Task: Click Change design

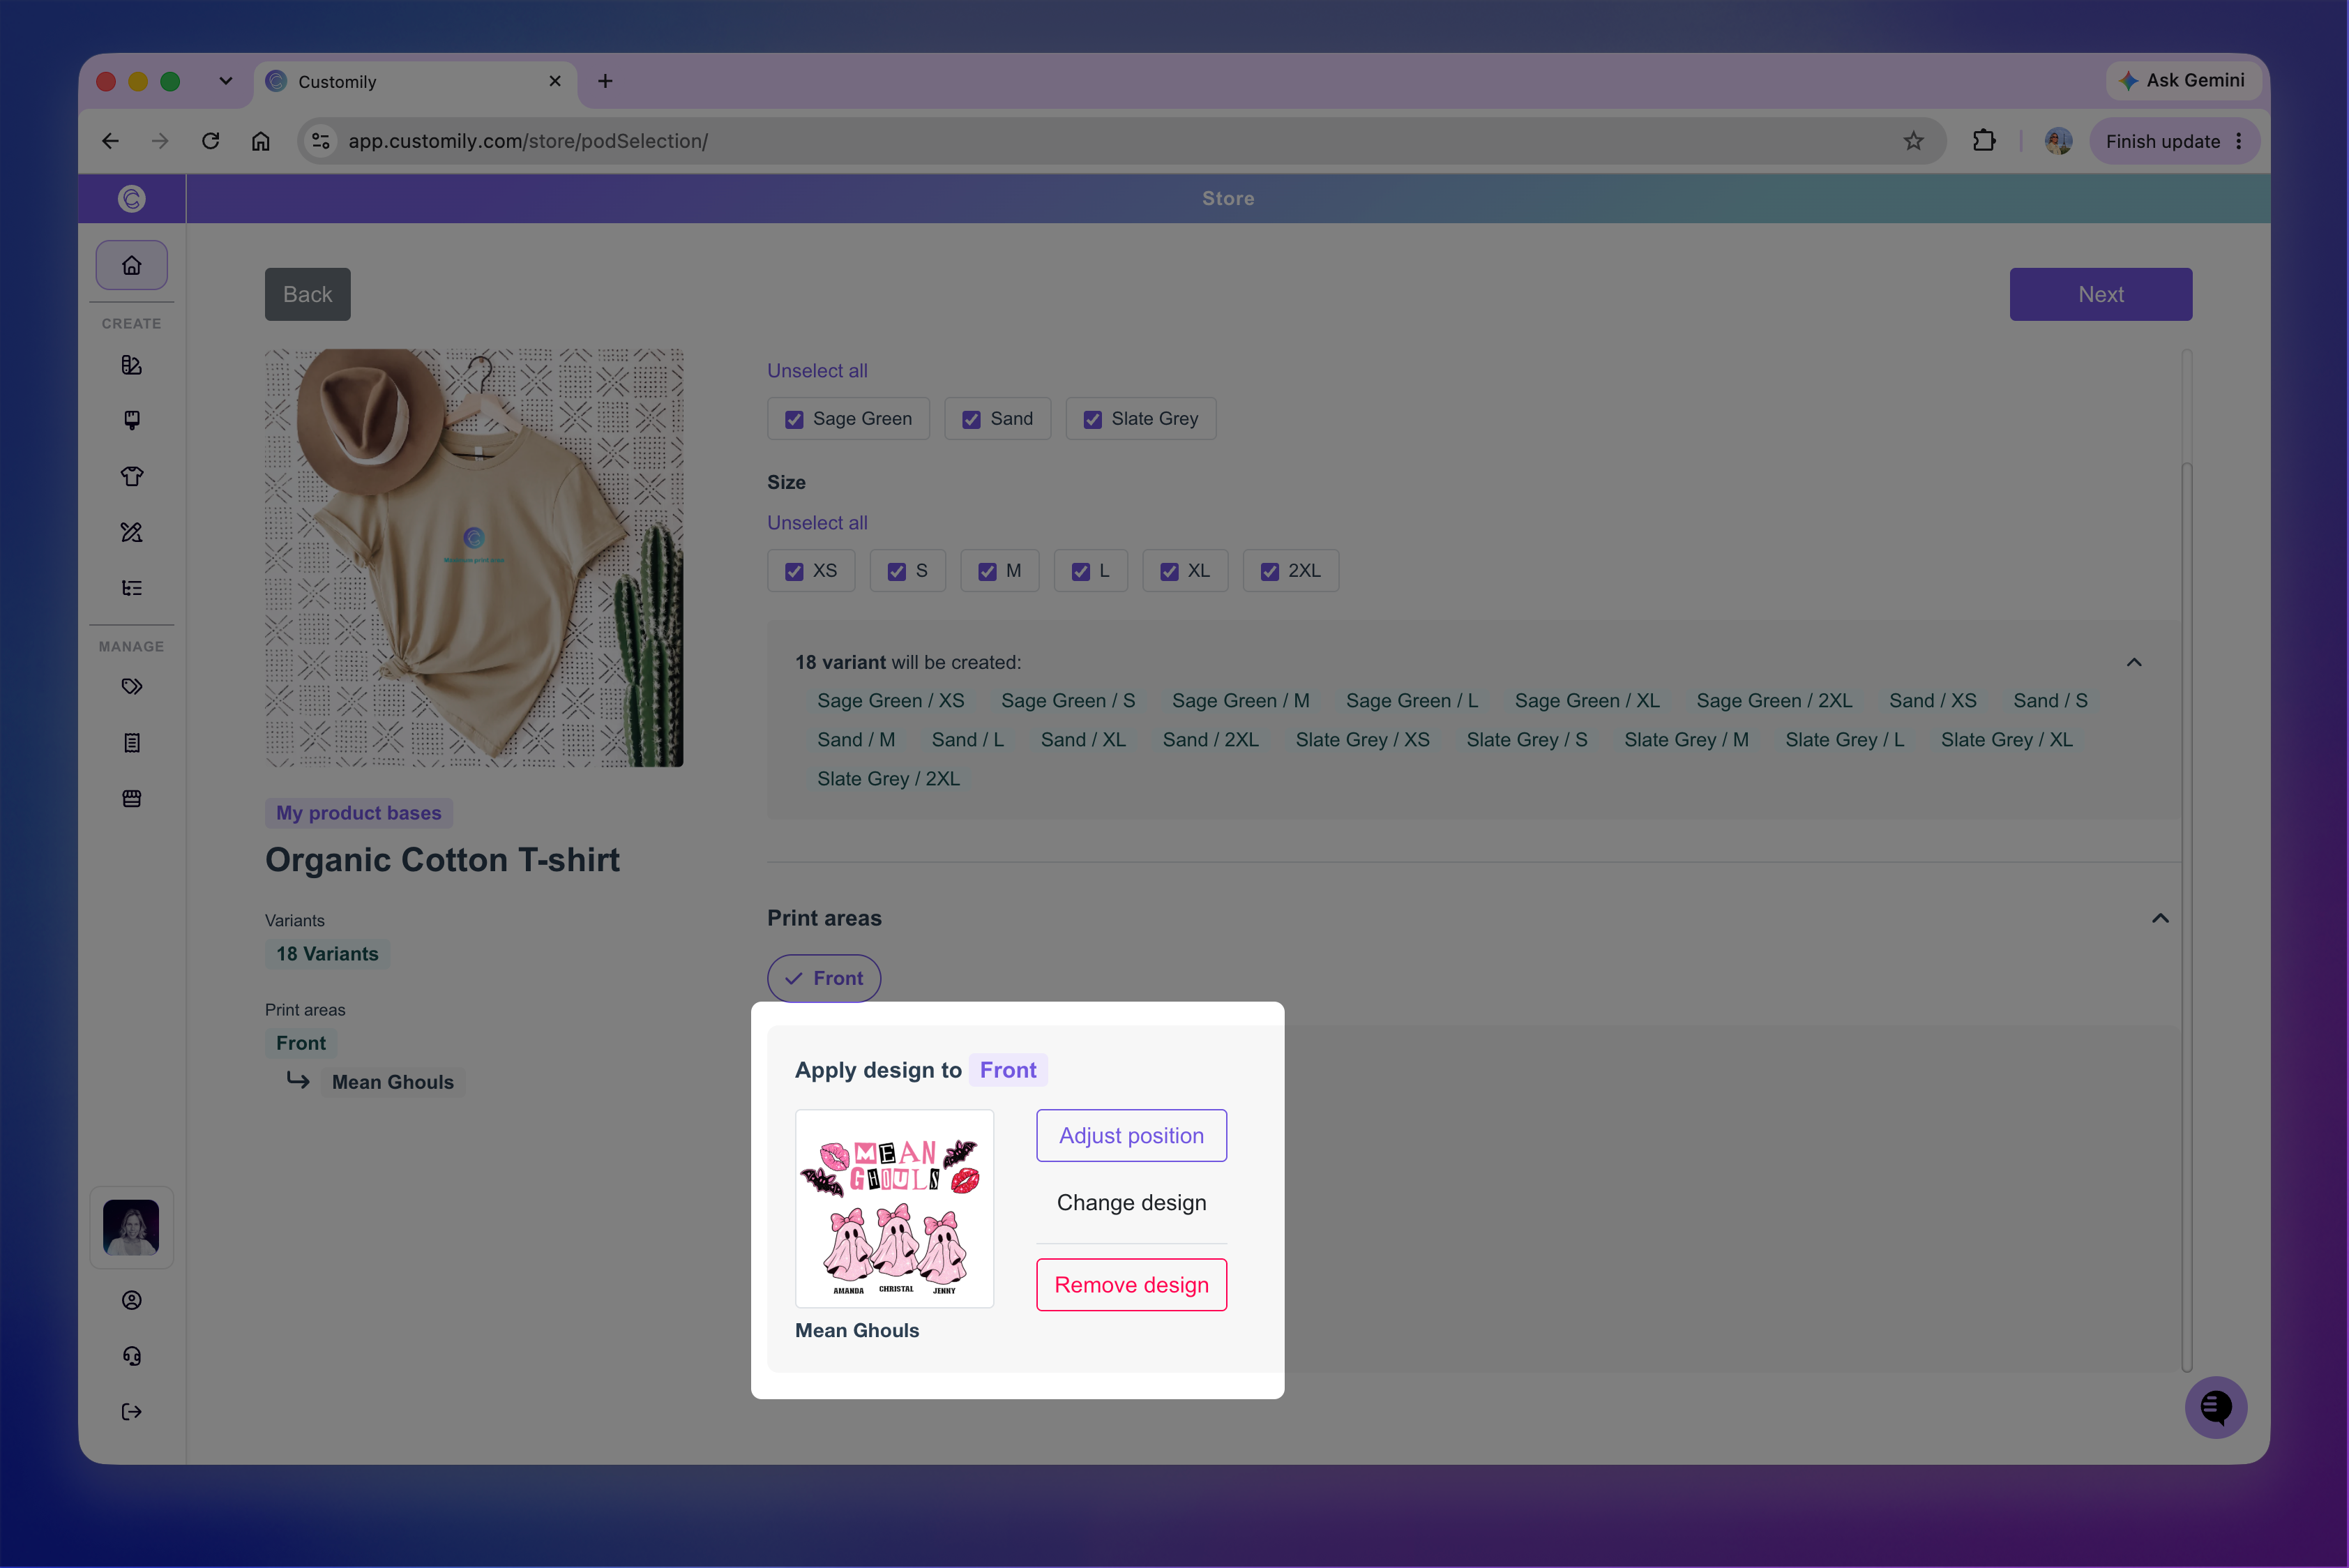Action: pos(1131,1202)
